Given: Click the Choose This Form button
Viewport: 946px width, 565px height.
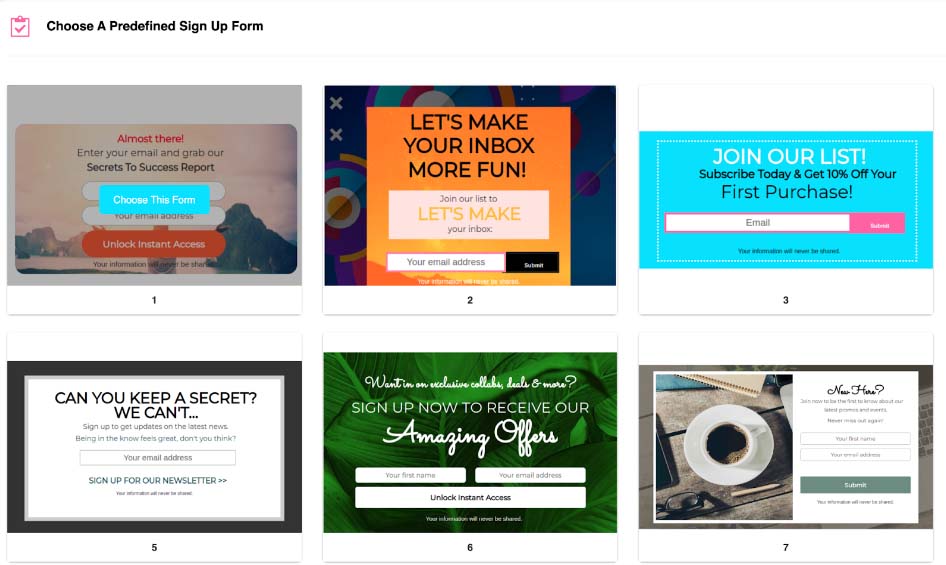Looking at the screenshot, I should pyautogui.click(x=154, y=200).
